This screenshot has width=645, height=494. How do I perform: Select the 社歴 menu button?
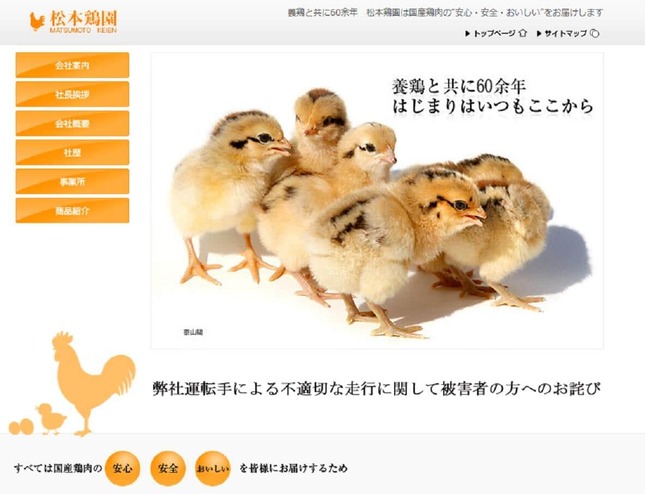coord(72,153)
